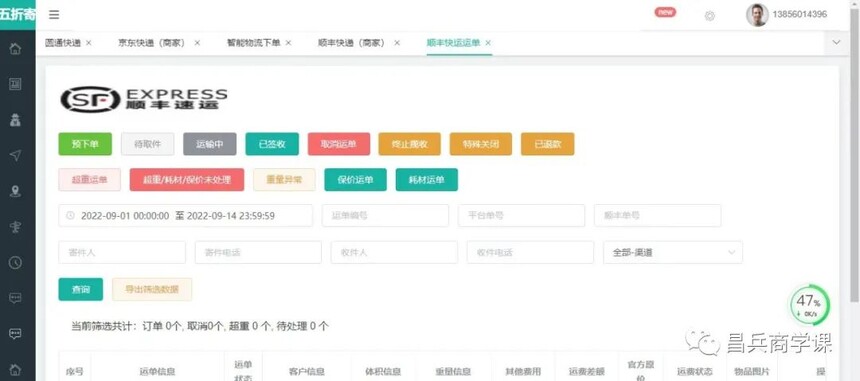Open the settings gear in the header
The image size is (860, 381).
click(710, 16)
